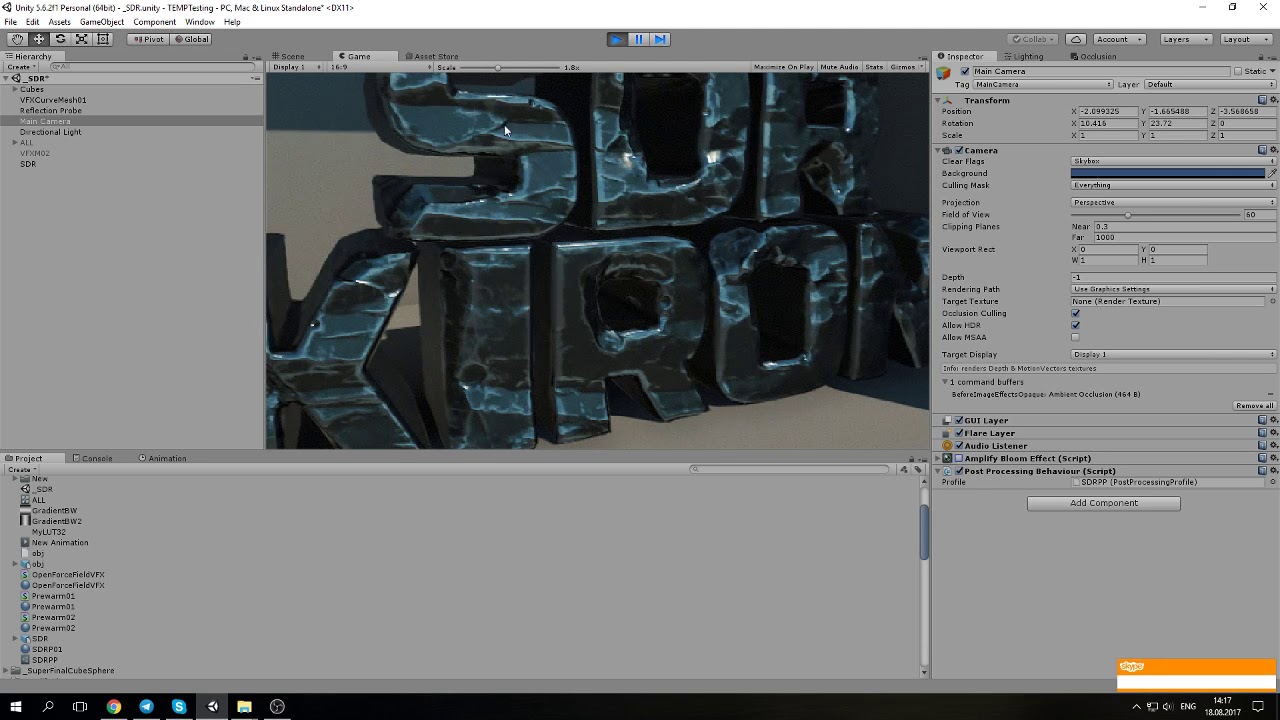Select the Rect transform tool
The width and height of the screenshot is (1280, 720).
tap(103, 39)
